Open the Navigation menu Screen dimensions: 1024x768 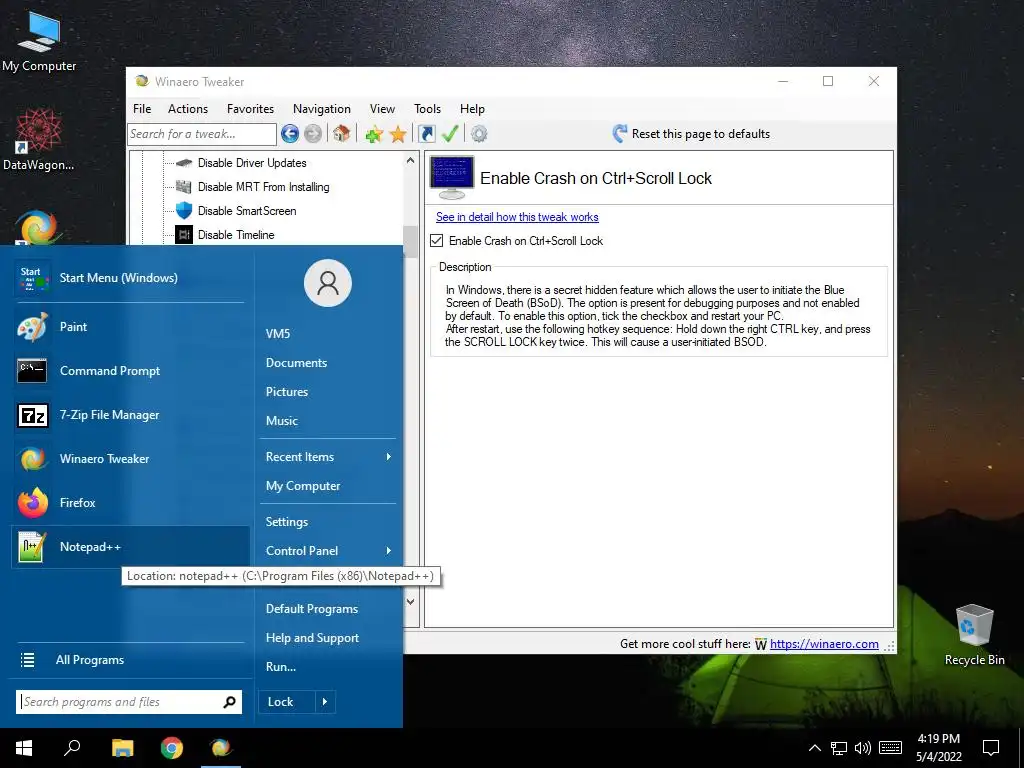click(321, 109)
